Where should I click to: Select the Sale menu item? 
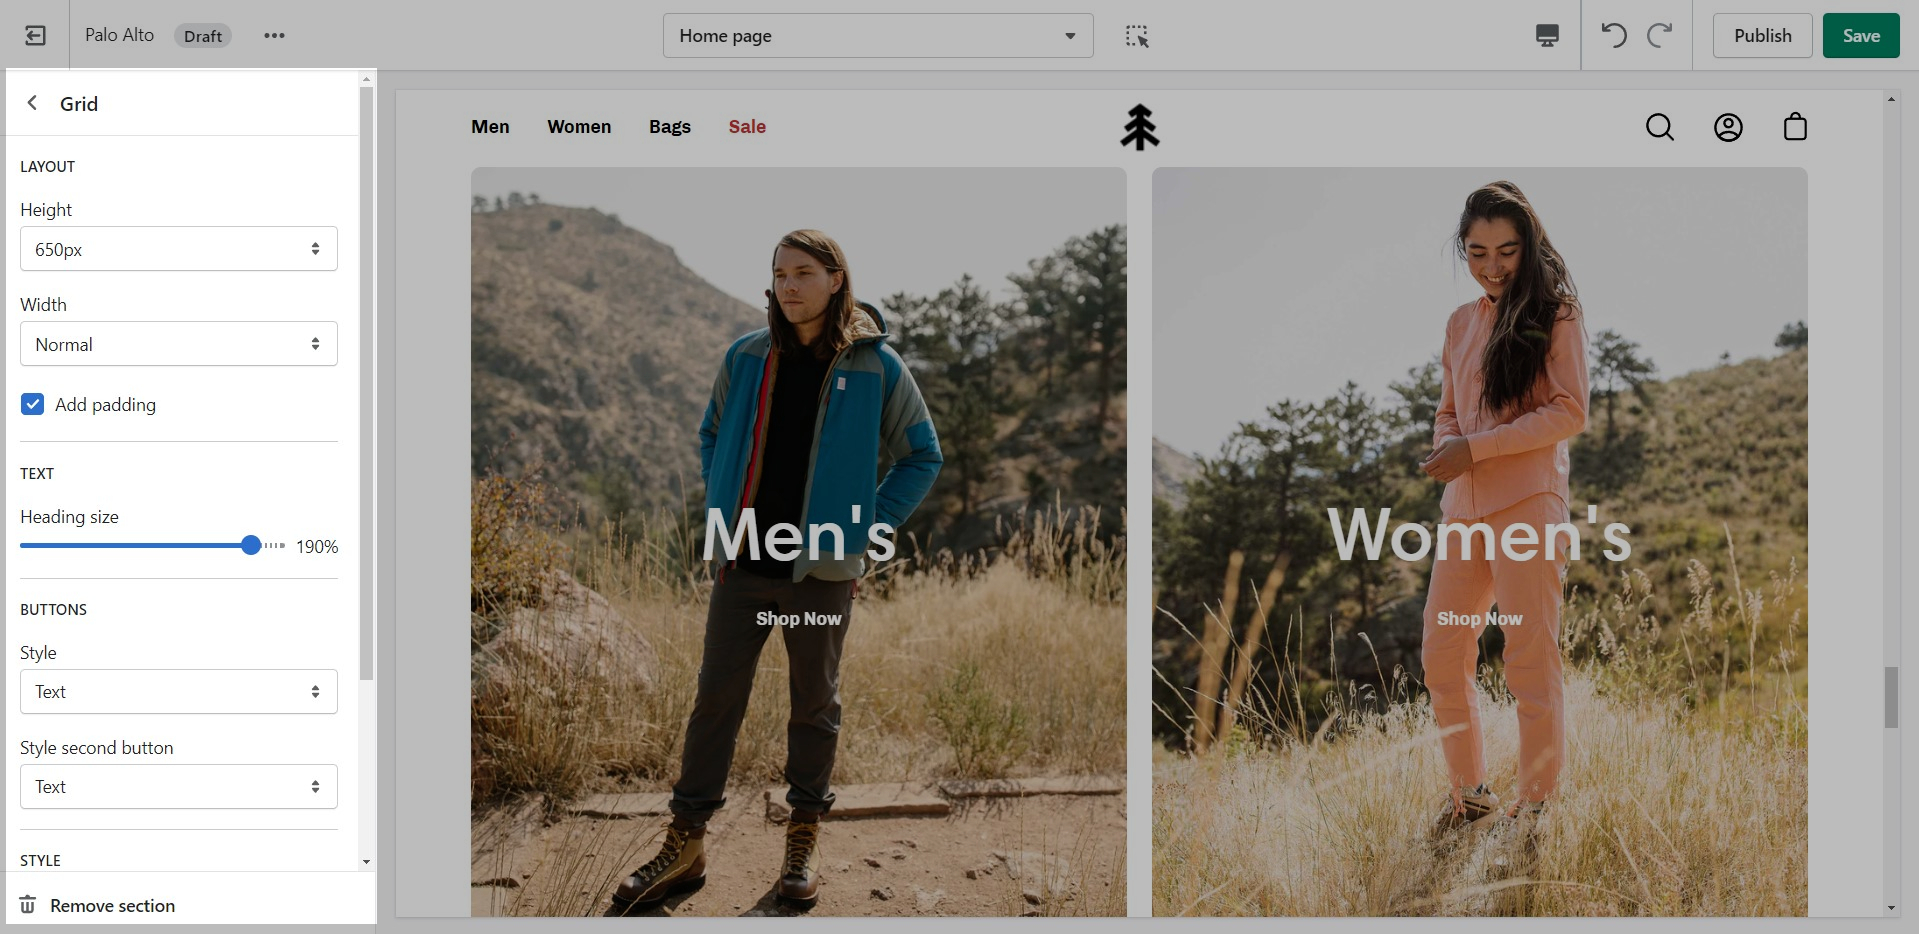coord(747,127)
